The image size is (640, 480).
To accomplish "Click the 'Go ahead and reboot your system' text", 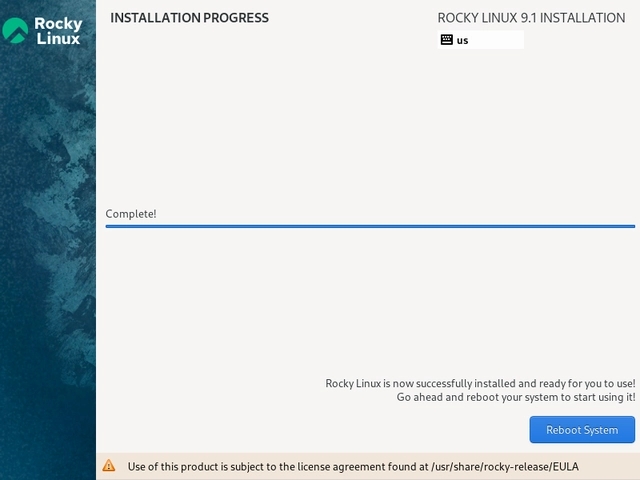I will point(515,397).
